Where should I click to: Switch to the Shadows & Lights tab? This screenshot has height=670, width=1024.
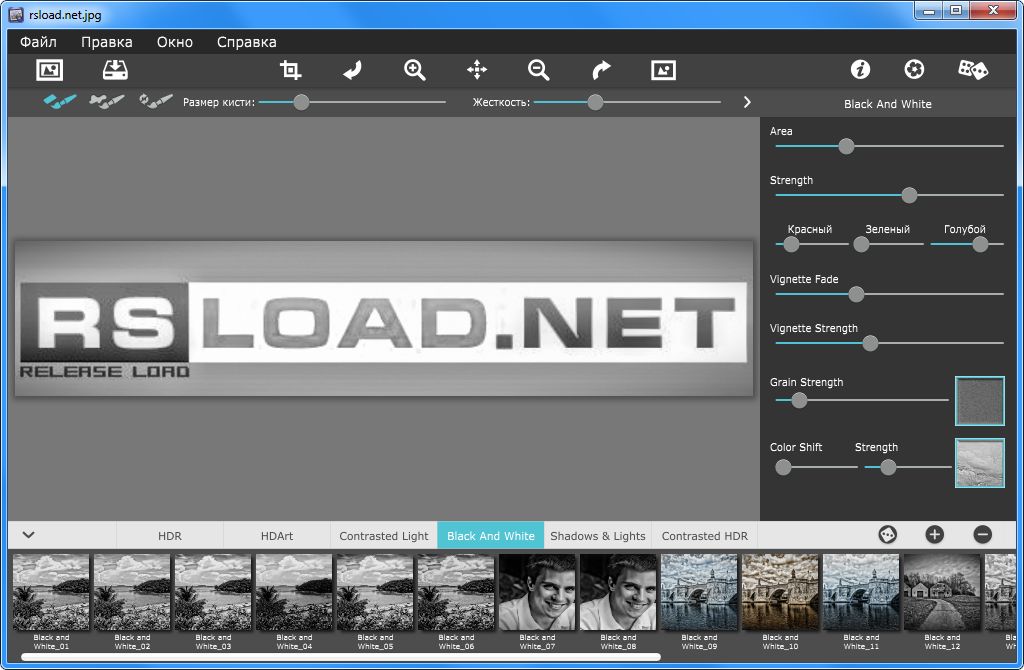598,536
